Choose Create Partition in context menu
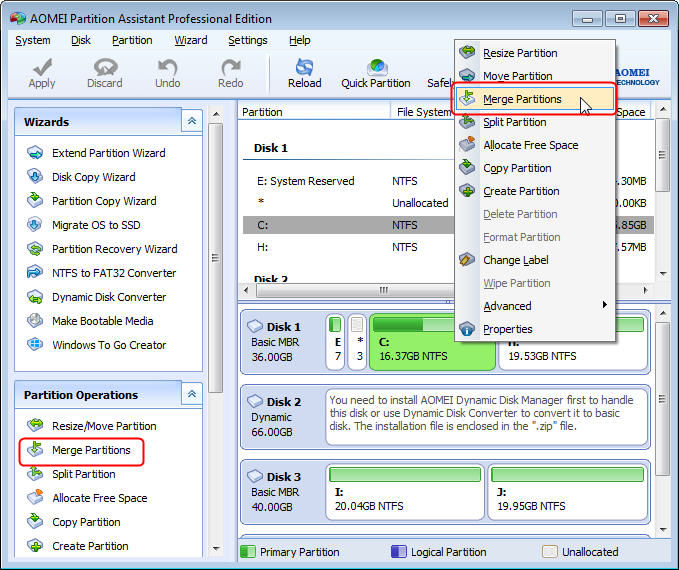Viewport: 679px width, 570px height. (535, 191)
